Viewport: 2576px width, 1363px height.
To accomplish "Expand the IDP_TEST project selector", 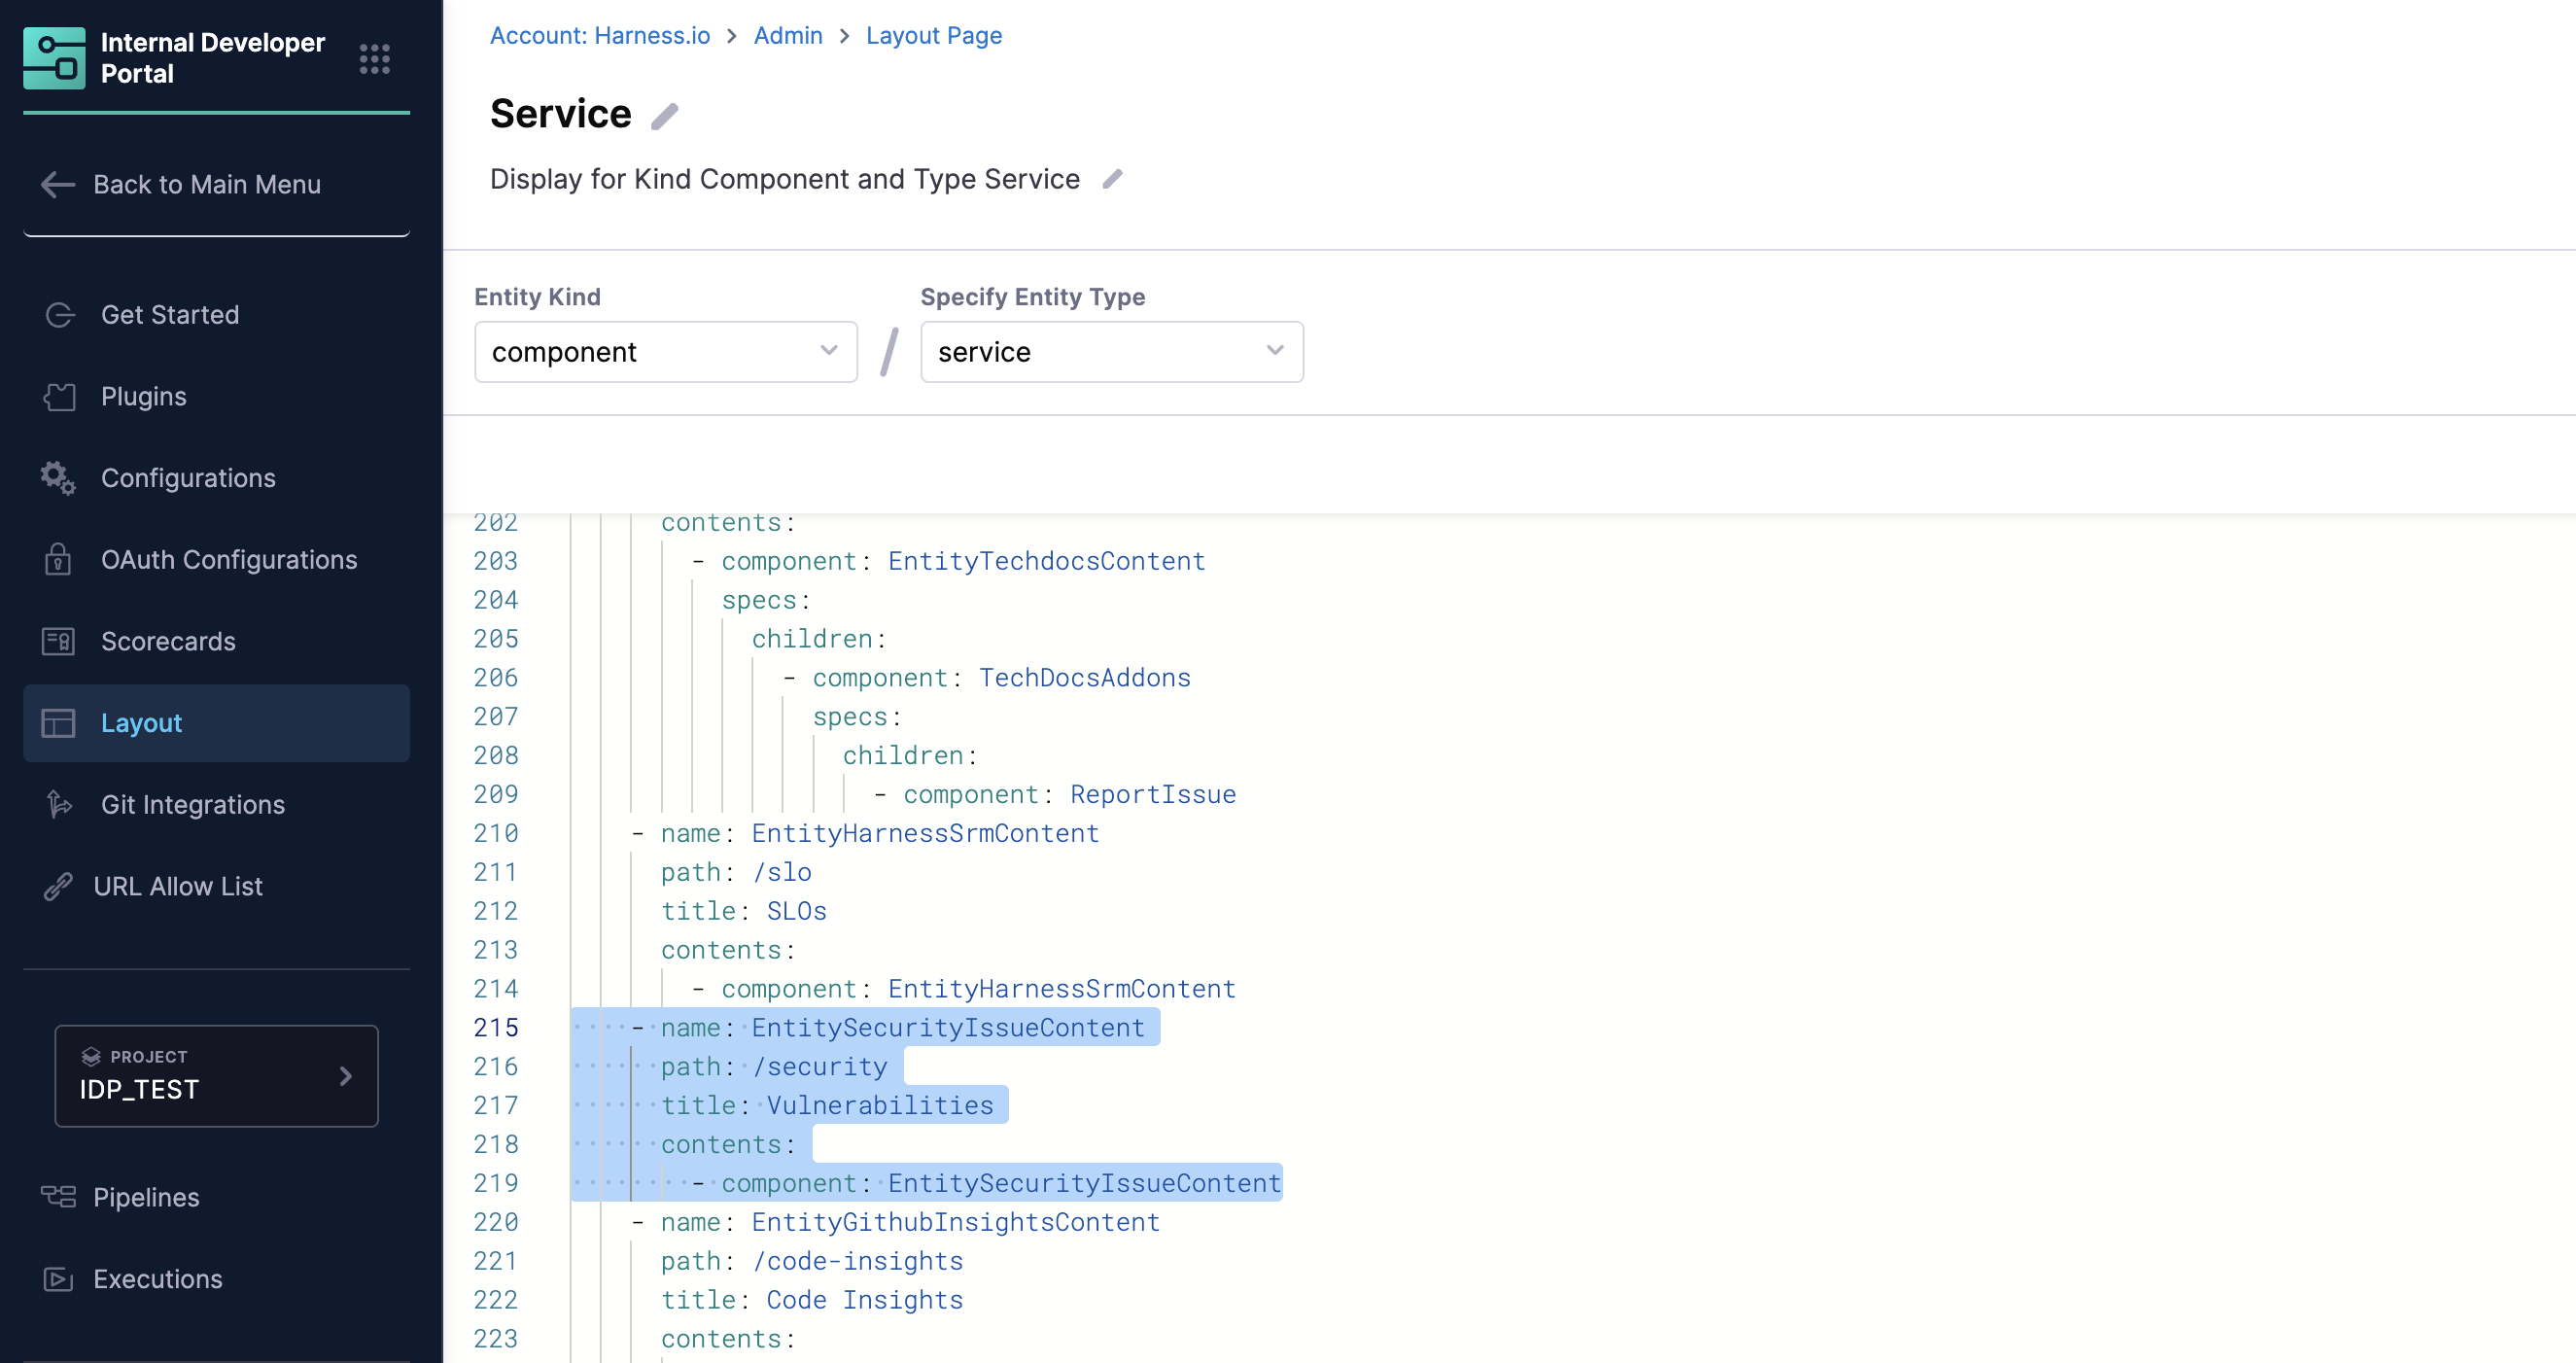I will click(x=216, y=1076).
